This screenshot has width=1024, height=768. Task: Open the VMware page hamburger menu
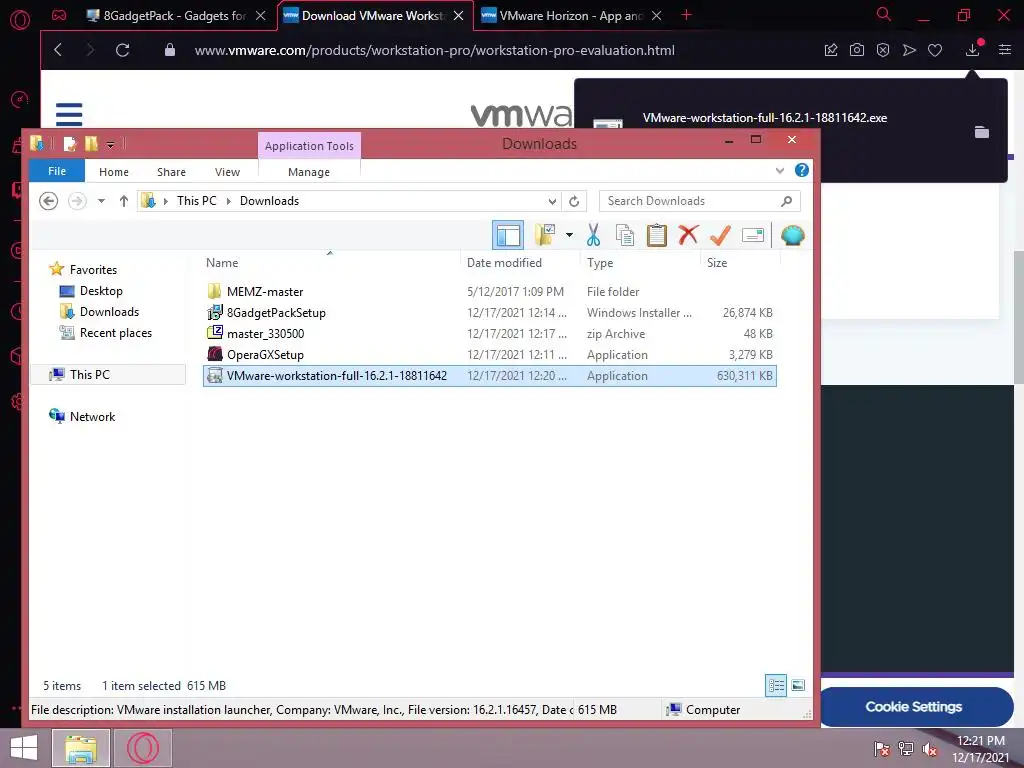[x=69, y=114]
